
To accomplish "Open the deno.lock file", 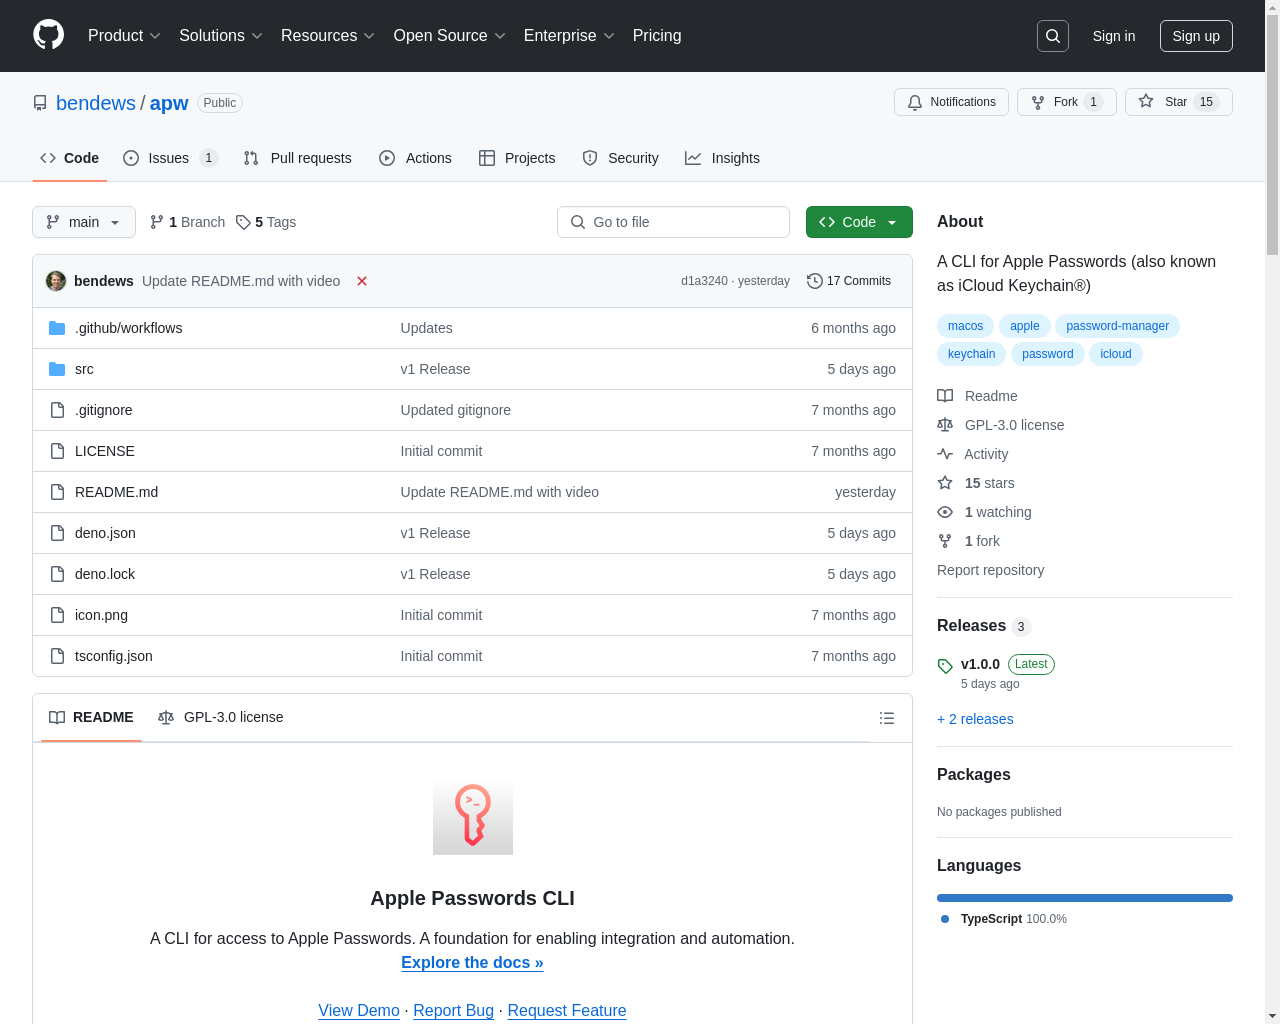I will (x=105, y=574).
